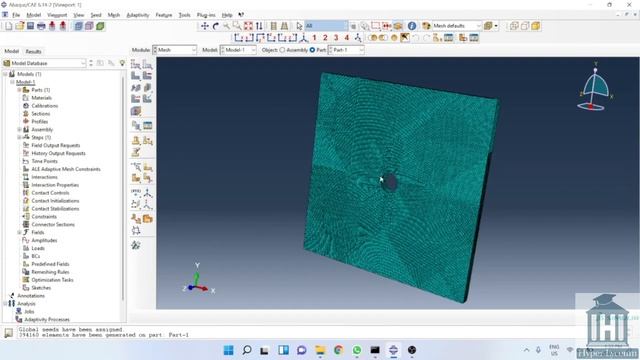Open the Adaptivity menu

(138, 15)
